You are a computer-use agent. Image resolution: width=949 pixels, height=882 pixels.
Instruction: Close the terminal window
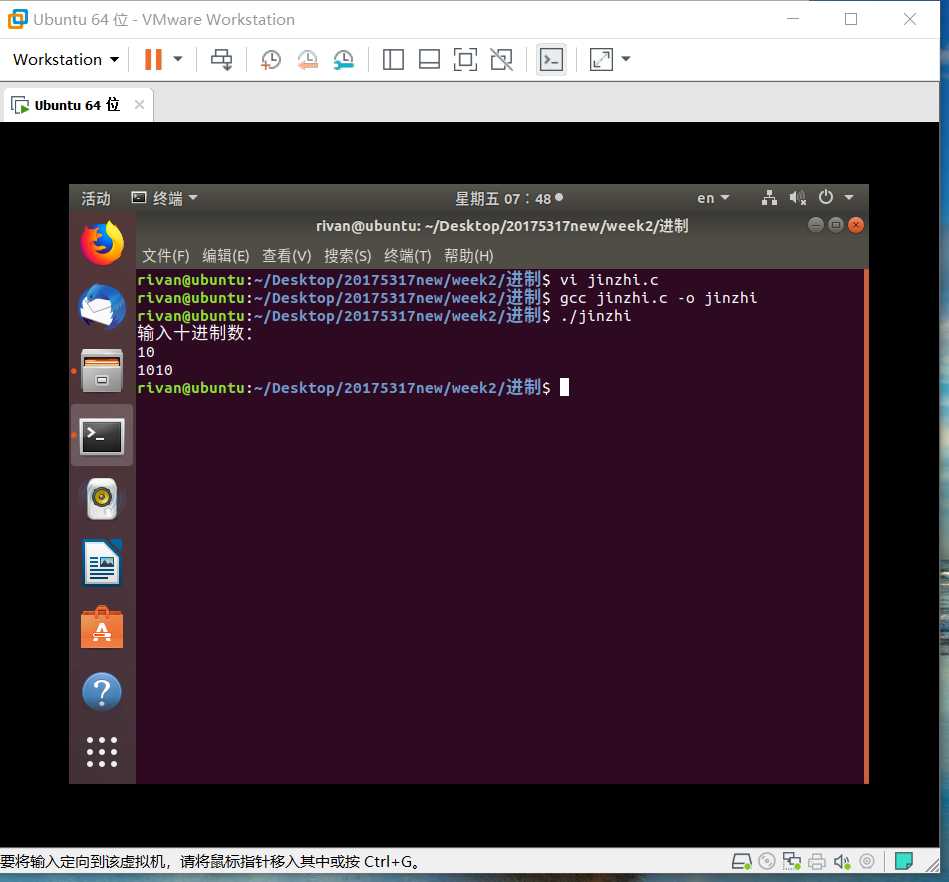[855, 225]
